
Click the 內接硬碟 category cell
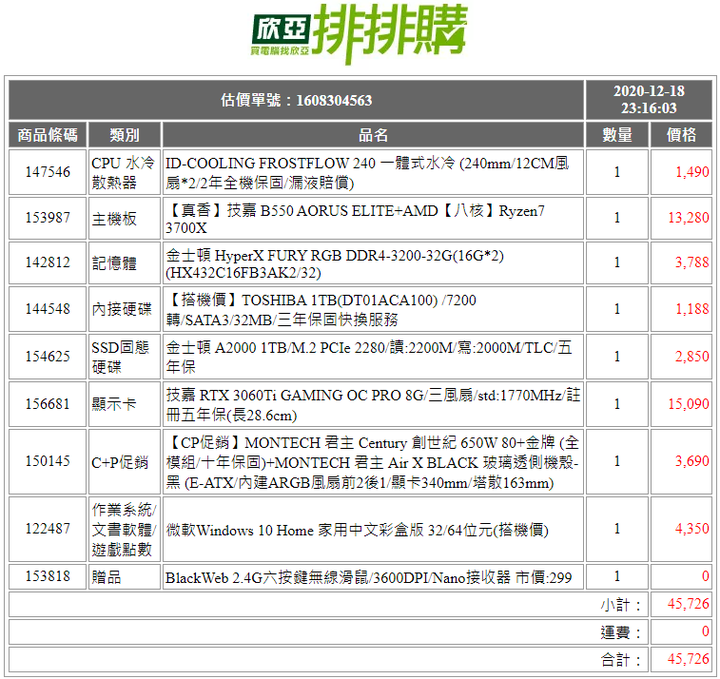[124, 309]
